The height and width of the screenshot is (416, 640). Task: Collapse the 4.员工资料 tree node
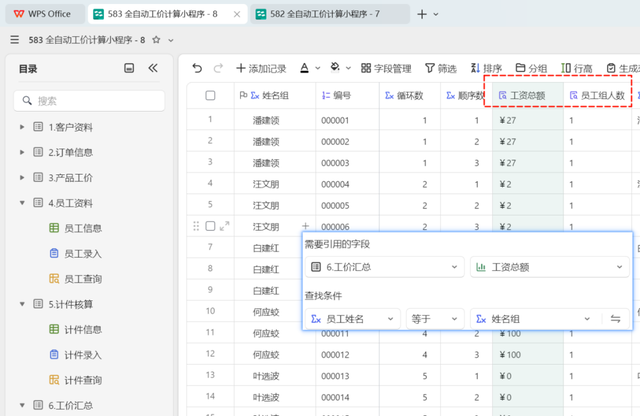(x=22, y=203)
